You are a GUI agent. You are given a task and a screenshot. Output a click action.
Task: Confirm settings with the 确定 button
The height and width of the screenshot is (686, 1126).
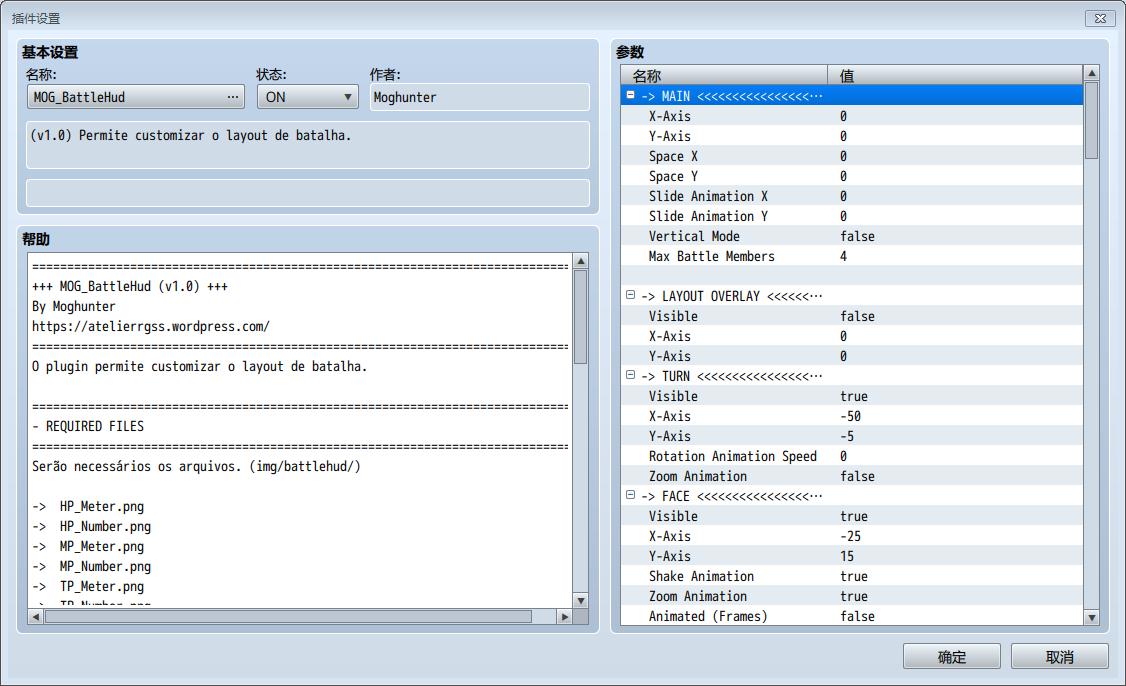951,657
